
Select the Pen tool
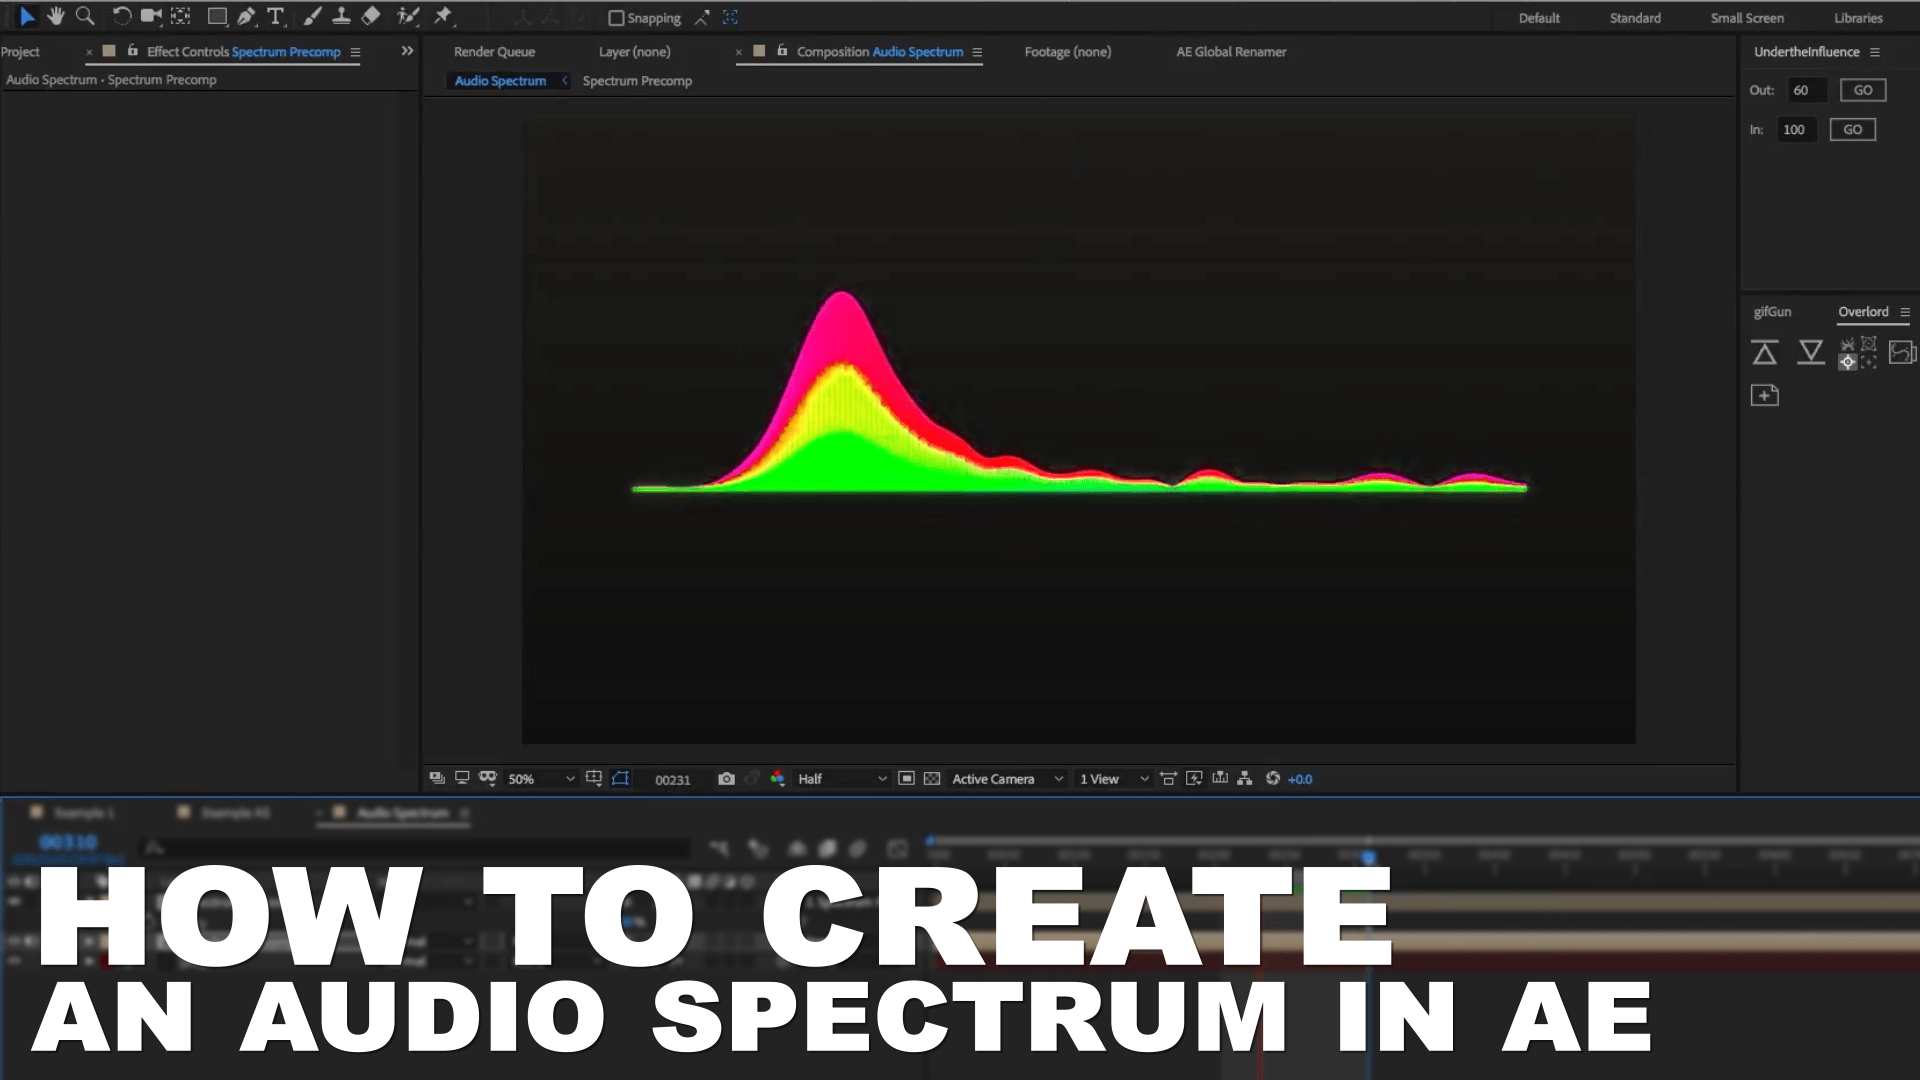pos(246,16)
